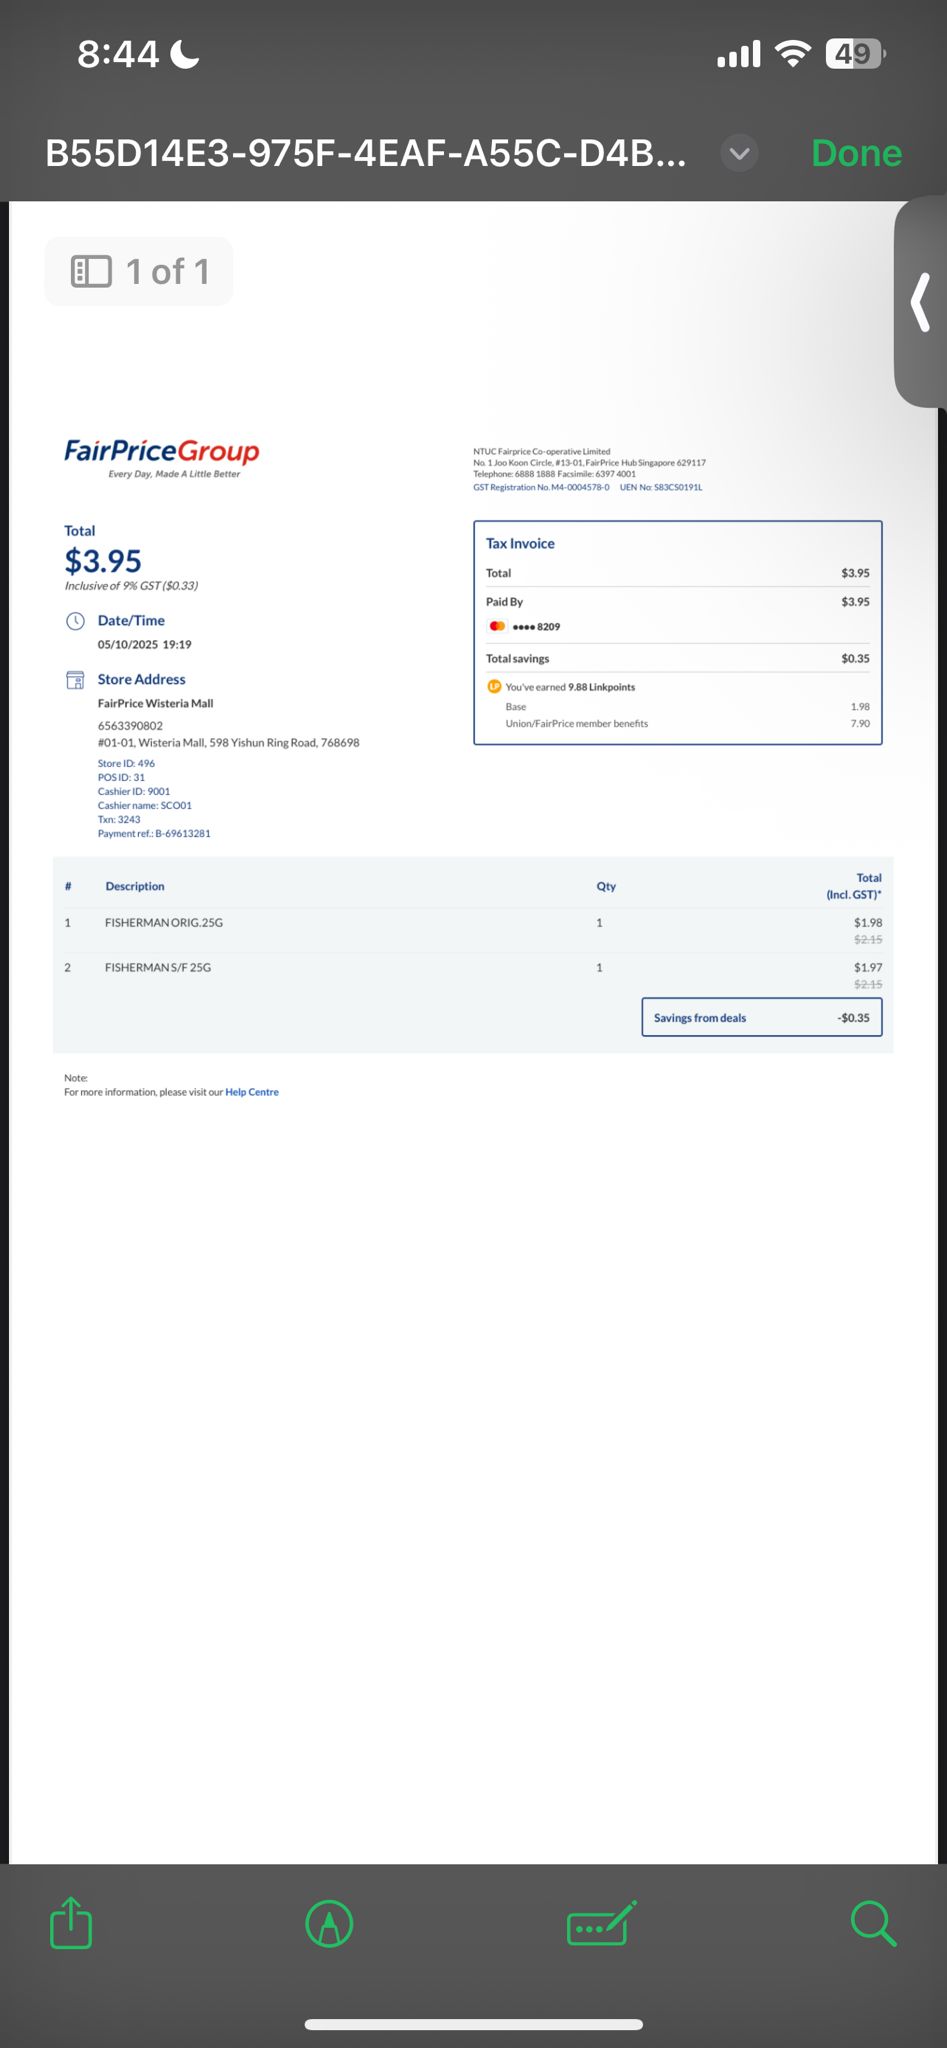This screenshot has height=2048, width=947.
Task: Select 'POS ID: 31' text
Action: click(121, 777)
